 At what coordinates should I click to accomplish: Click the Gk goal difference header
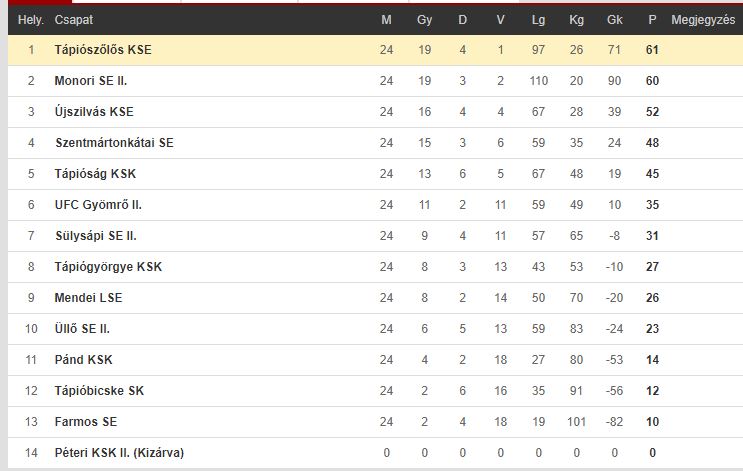click(x=614, y=20)
